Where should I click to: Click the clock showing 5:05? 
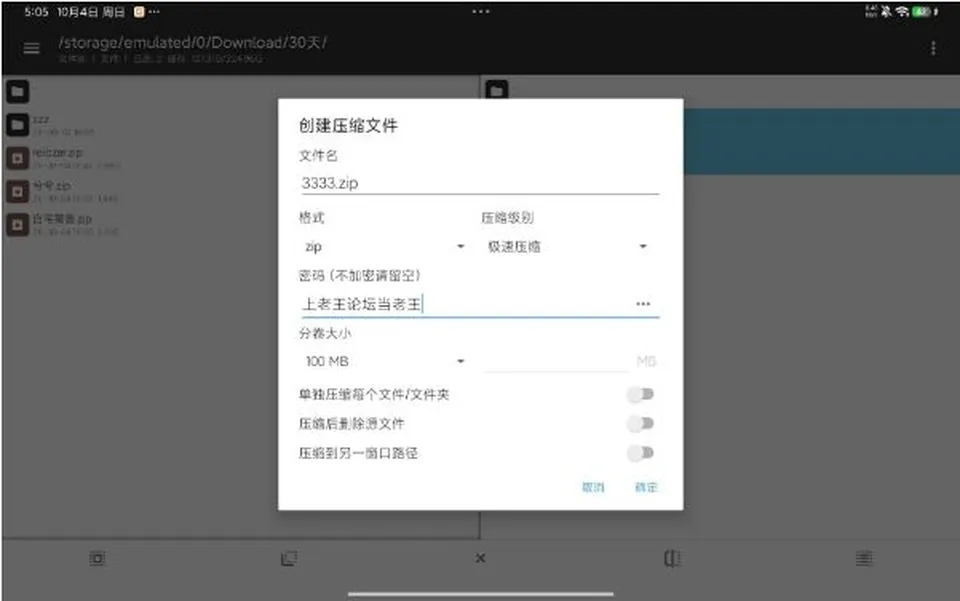pos(36,12)
